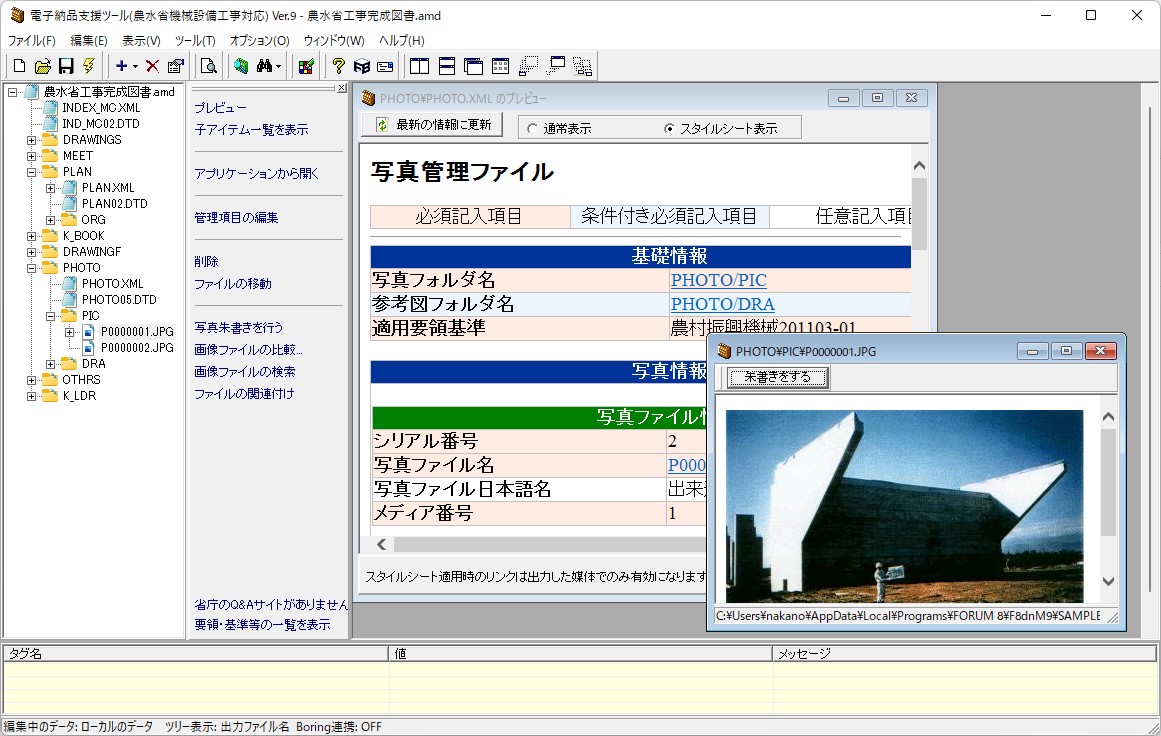Save the file with floppy disk icon

66,66
